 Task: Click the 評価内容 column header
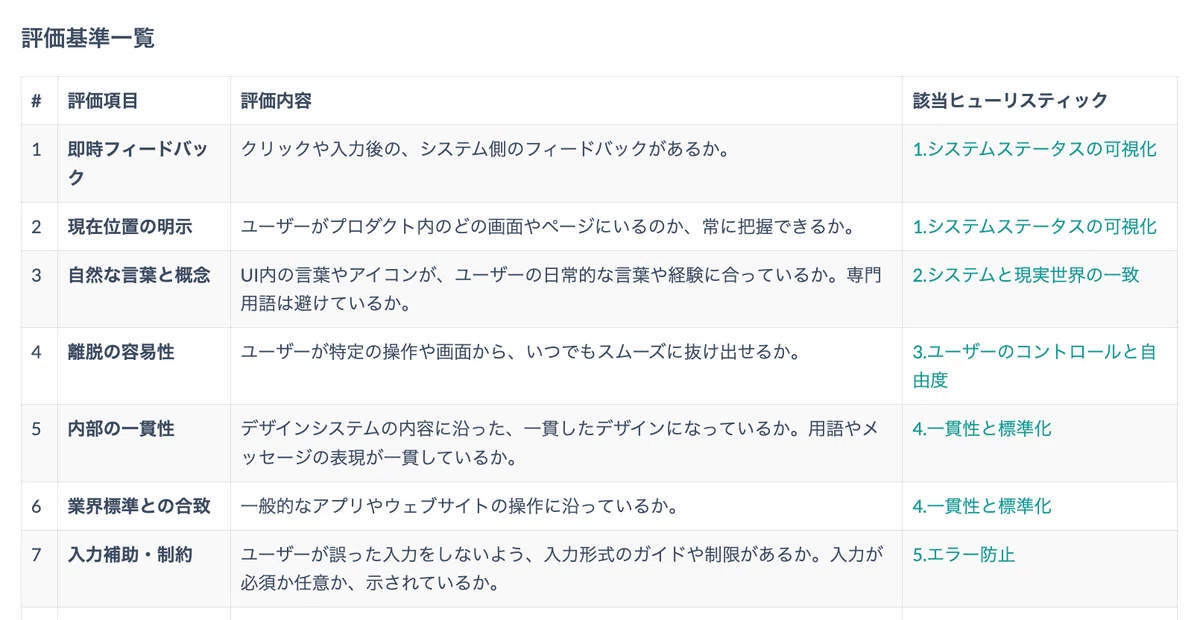(x=276, y=101)
